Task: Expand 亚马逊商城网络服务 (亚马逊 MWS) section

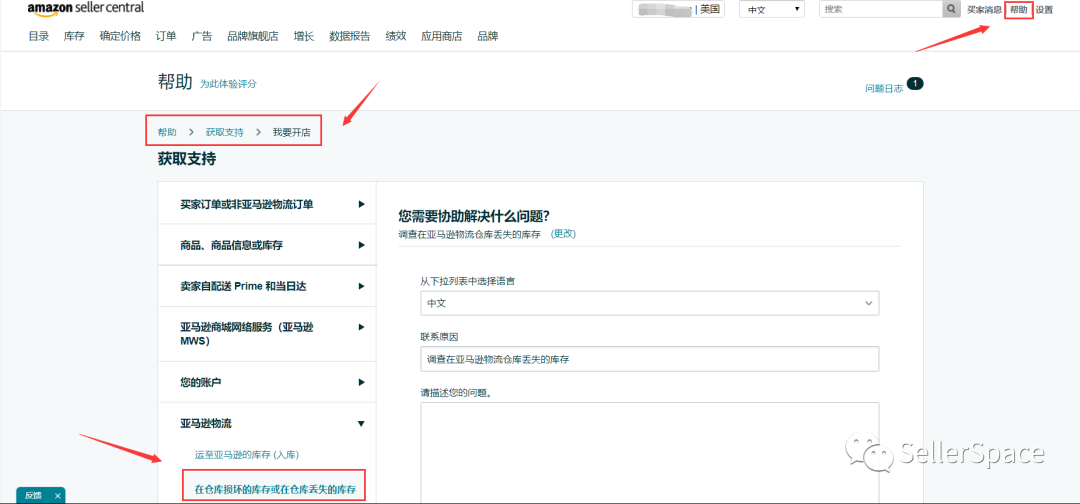Action: click(x=267, y=334)
